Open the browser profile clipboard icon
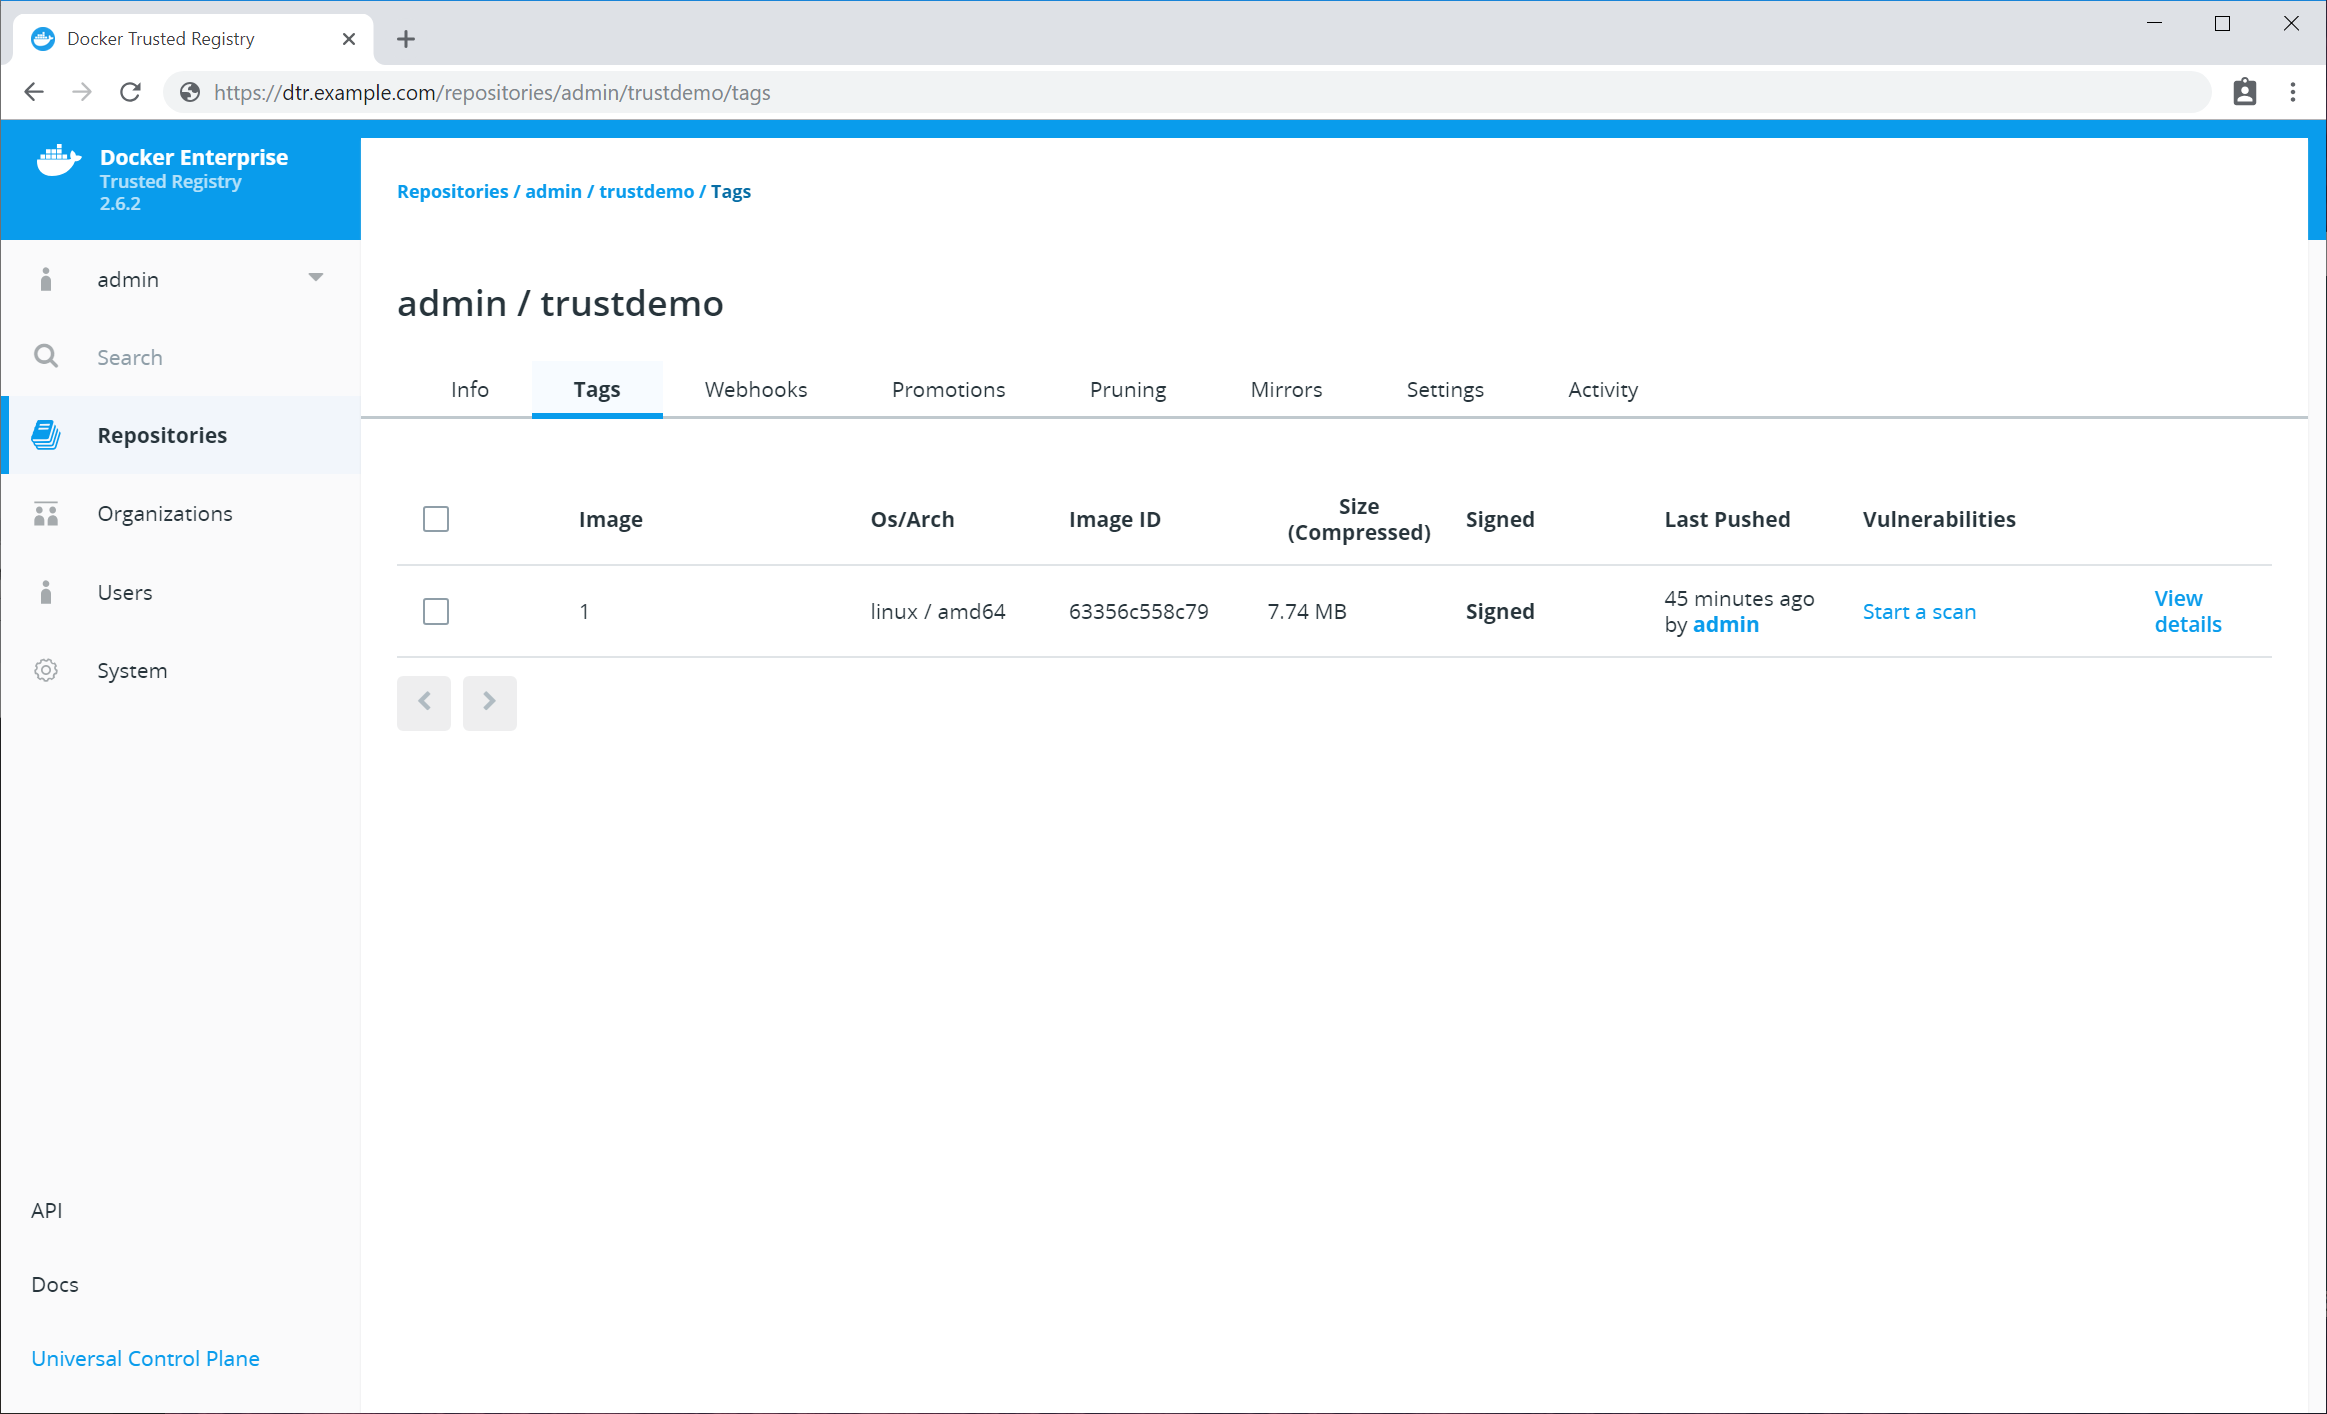This screenshot has width=2327, height=1414. (x=2244, y=92)
